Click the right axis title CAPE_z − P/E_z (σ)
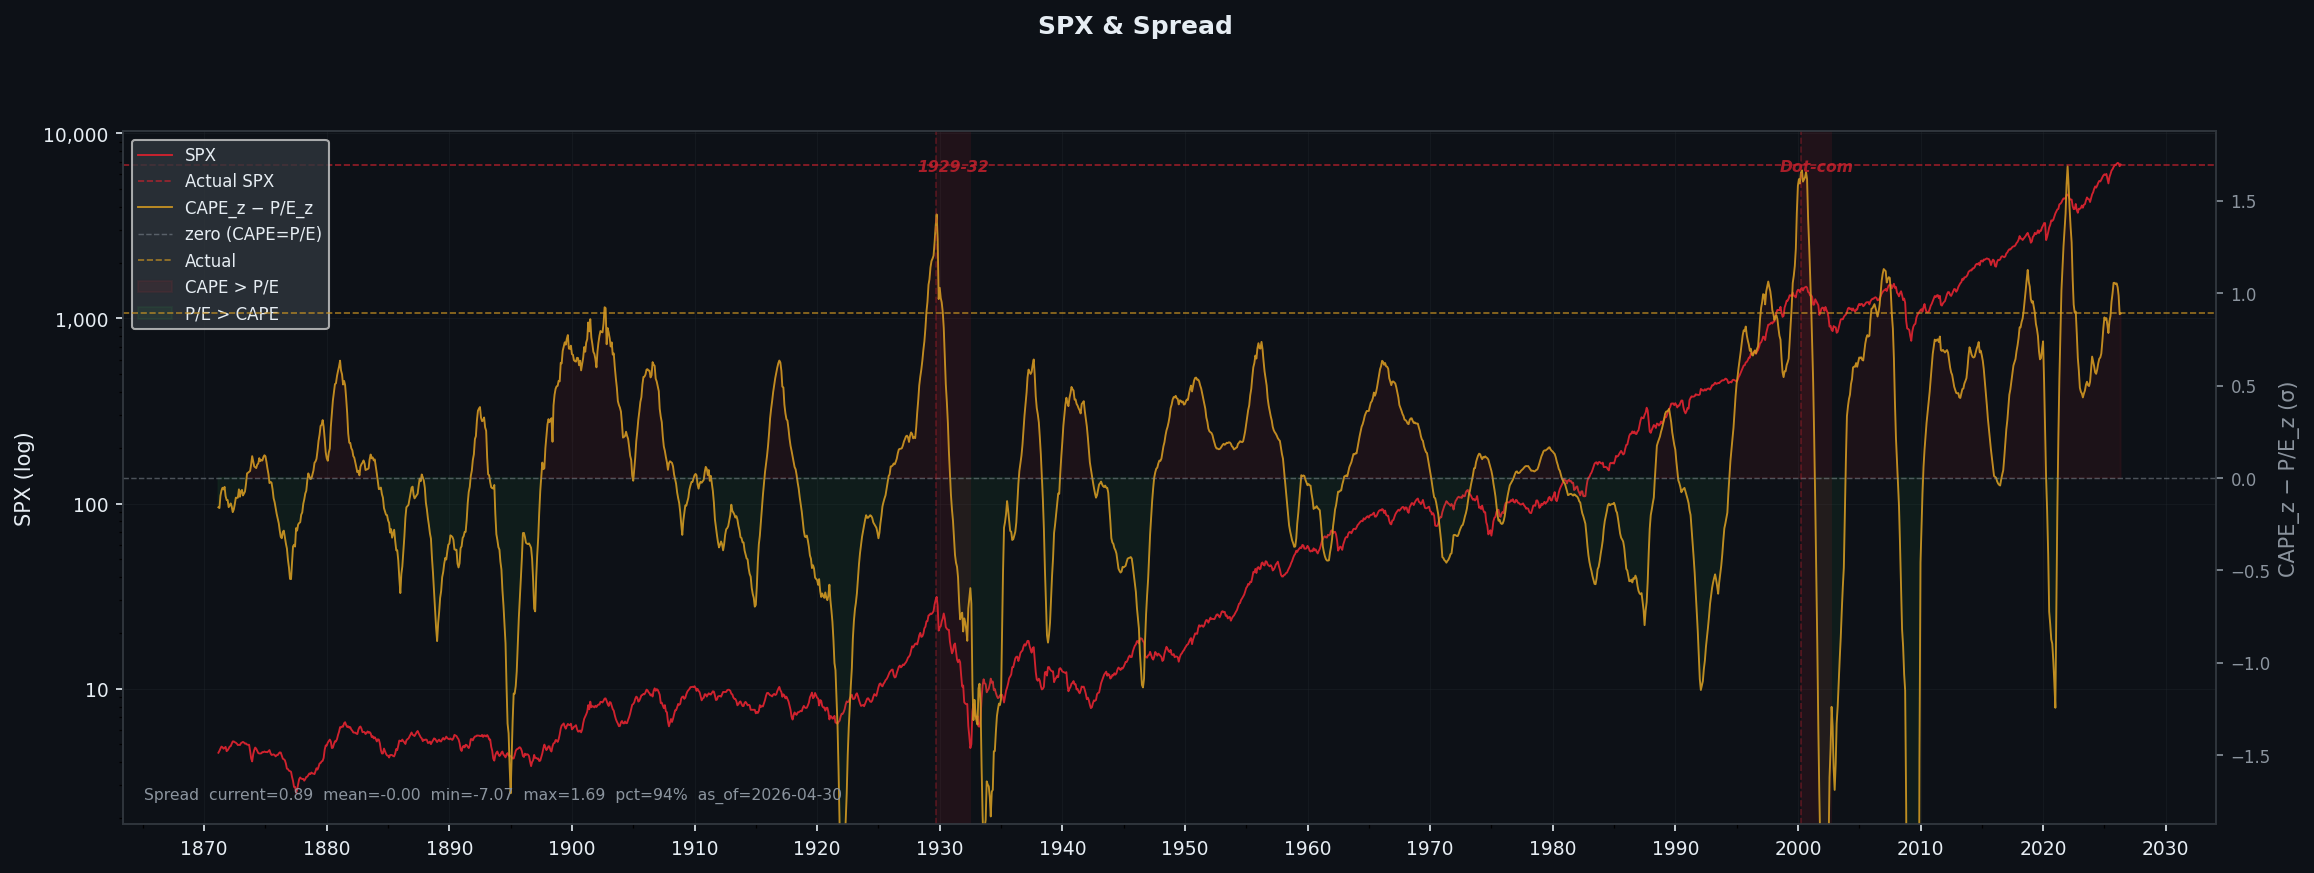The image size is (2314, 873). click(2286, 479)
